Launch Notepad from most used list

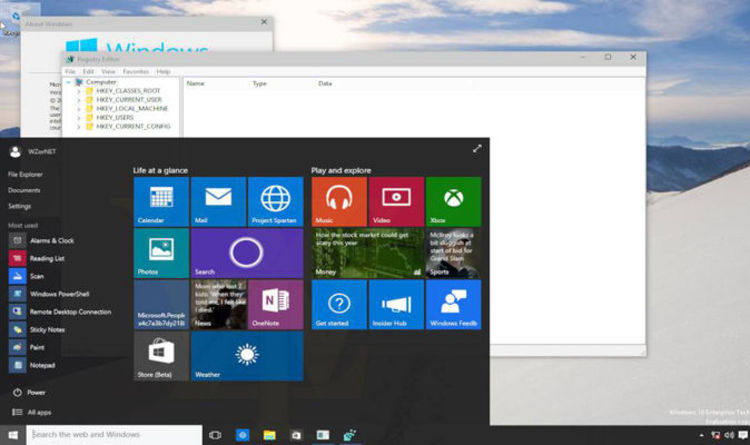click(32, 365)
